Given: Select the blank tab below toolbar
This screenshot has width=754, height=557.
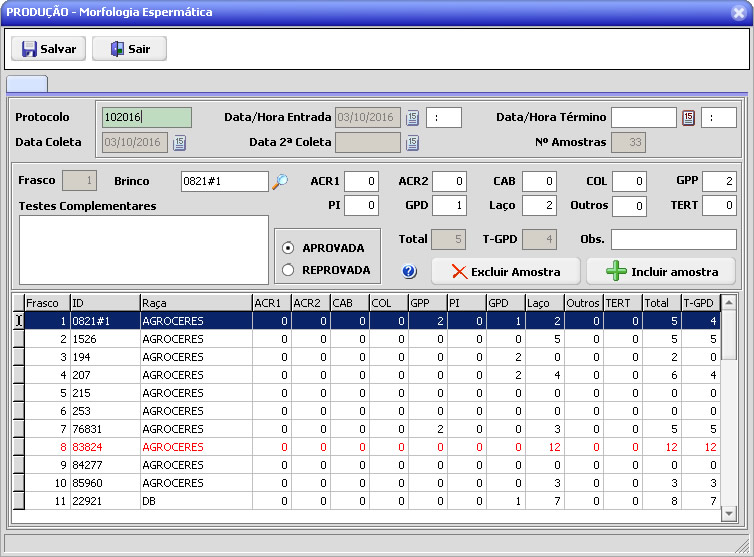Looking at the screenshot, I should (27, 84).
